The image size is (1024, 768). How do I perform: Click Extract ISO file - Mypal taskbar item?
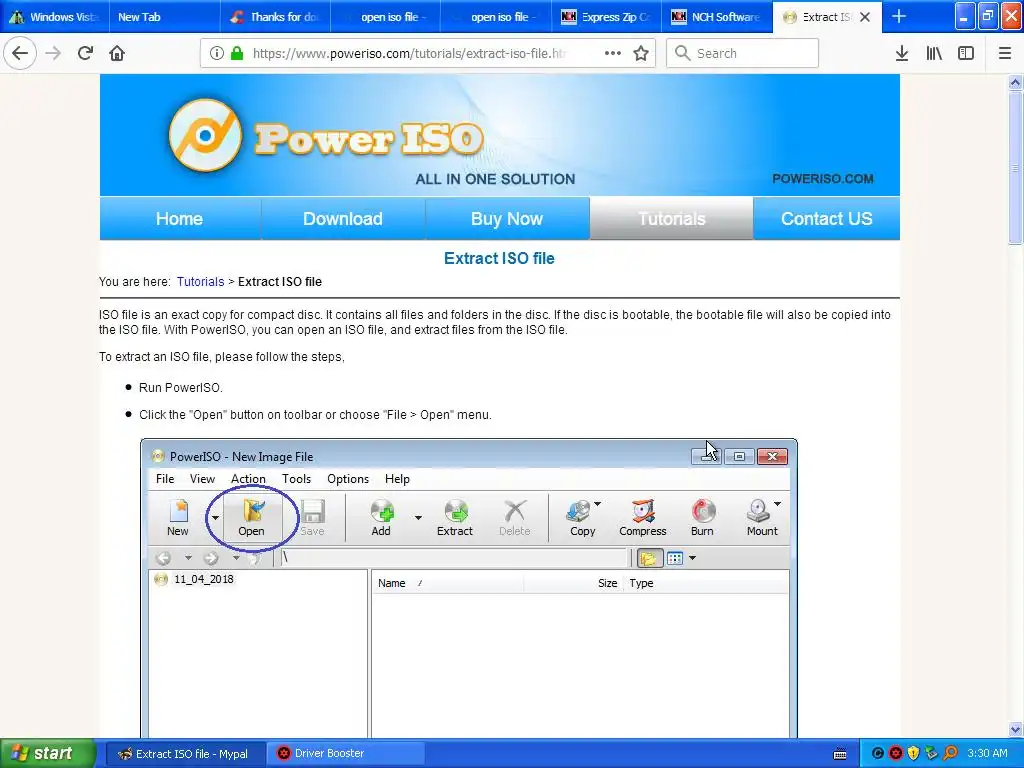185,753
